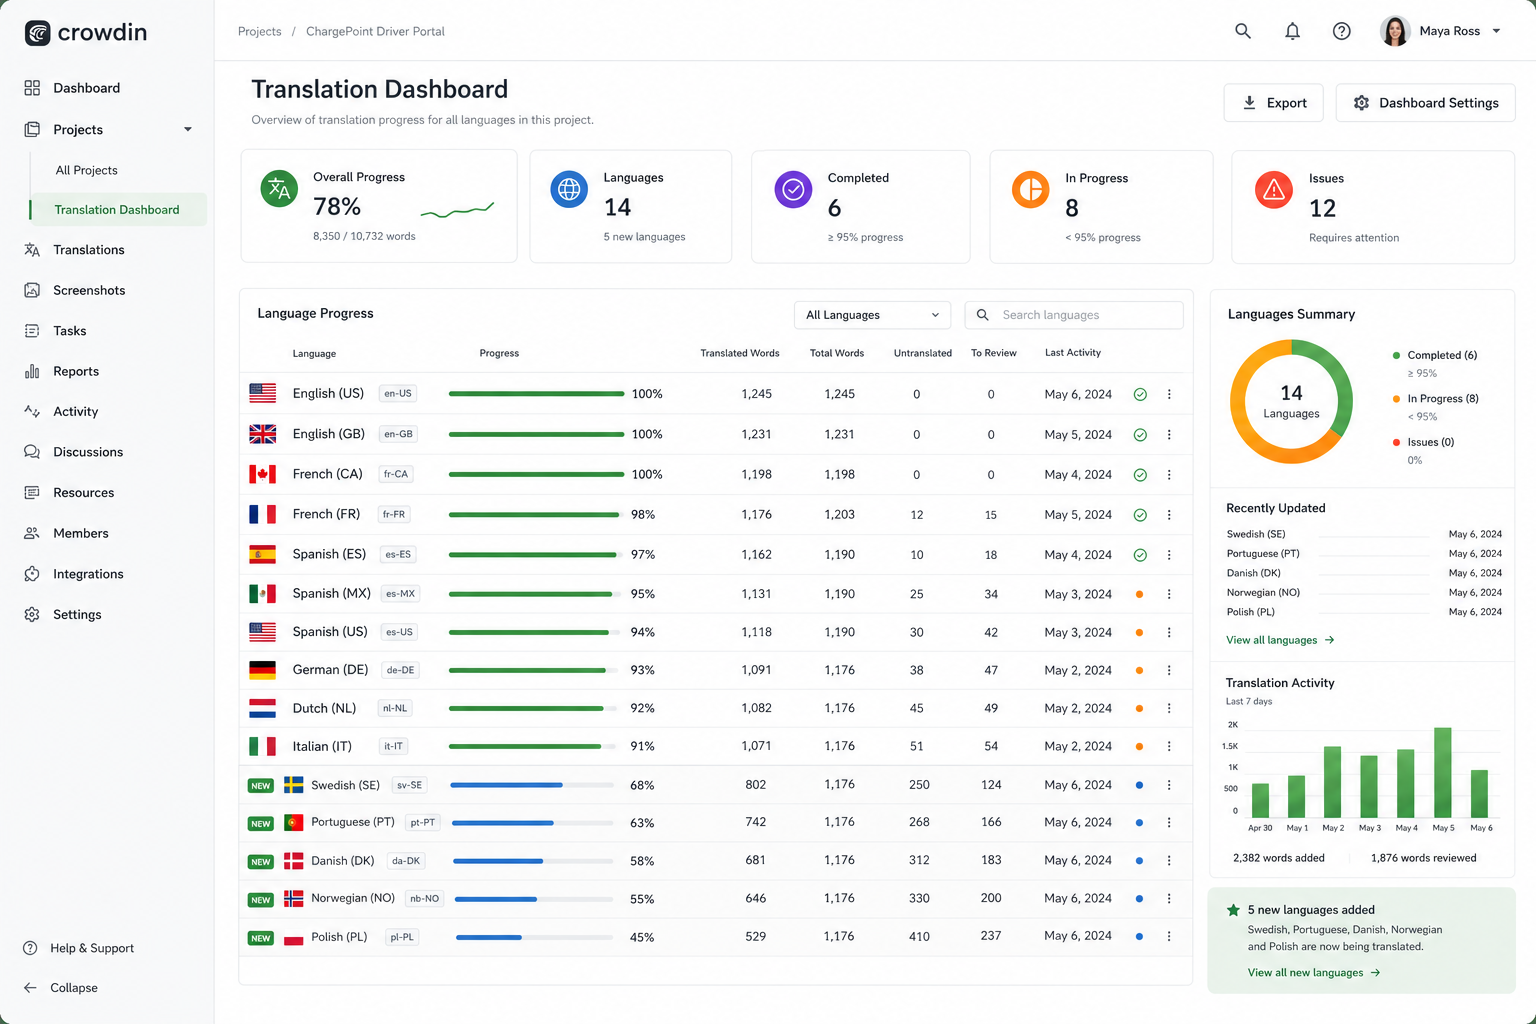Click the Settings gear icon in sidebar
Screen dimensions: 1536x1024
pos(32,614)
